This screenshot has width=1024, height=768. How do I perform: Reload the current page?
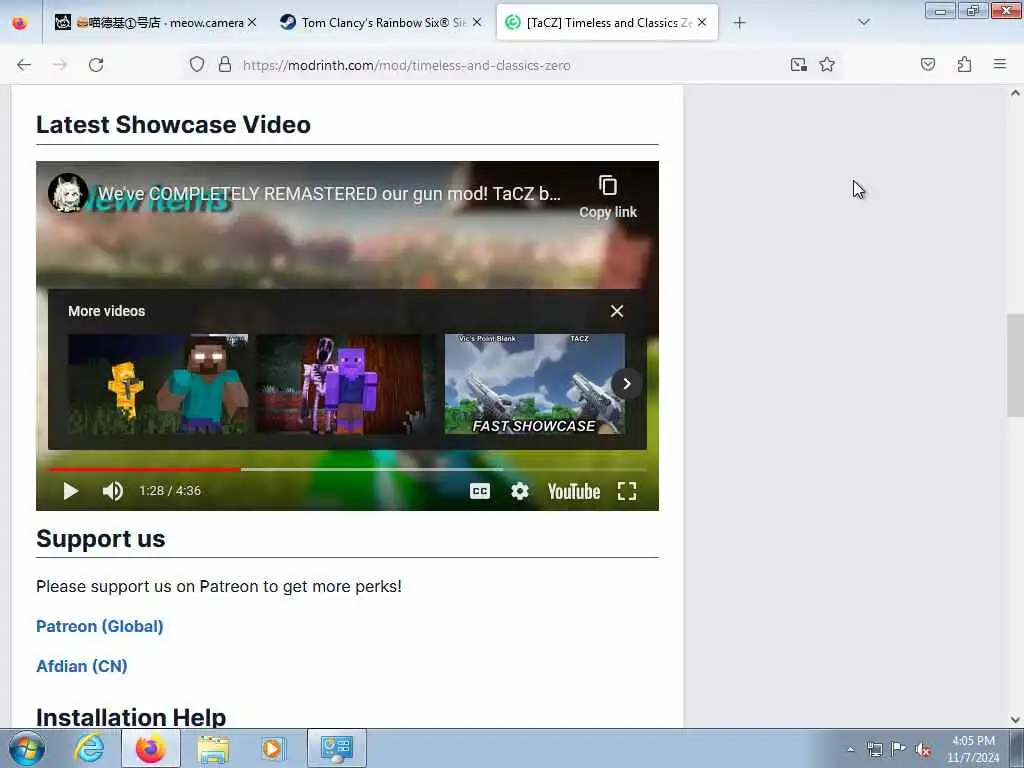tap(96, 65)
